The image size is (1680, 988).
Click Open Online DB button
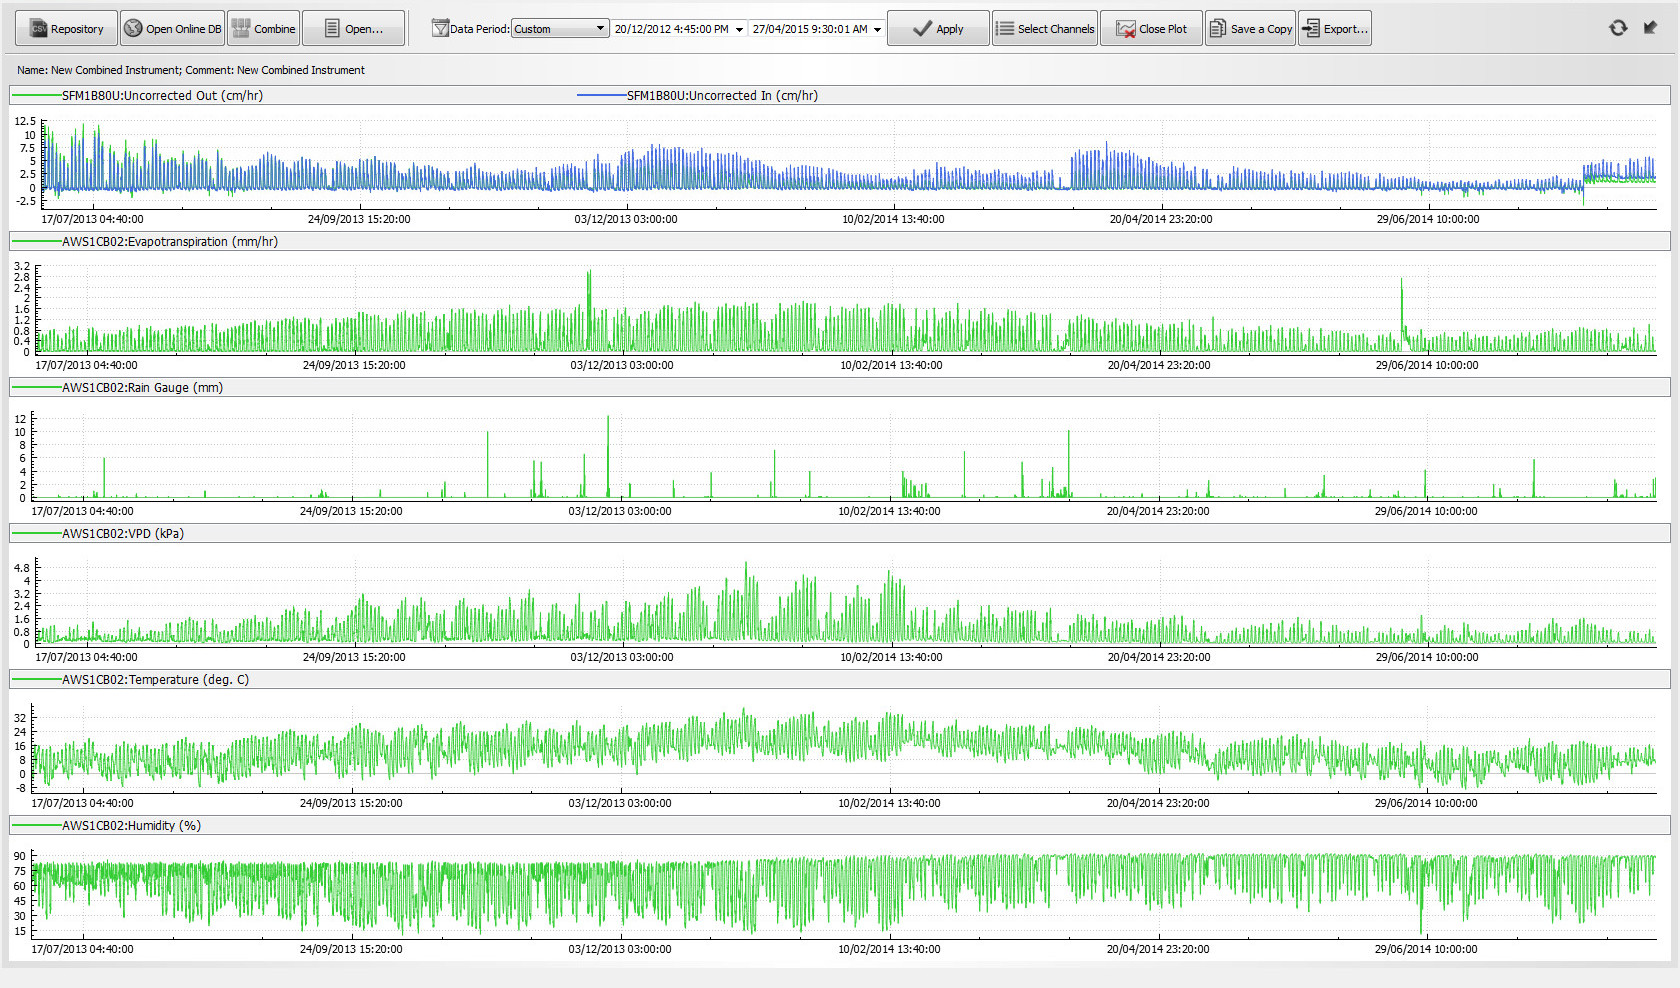point(172,29)
